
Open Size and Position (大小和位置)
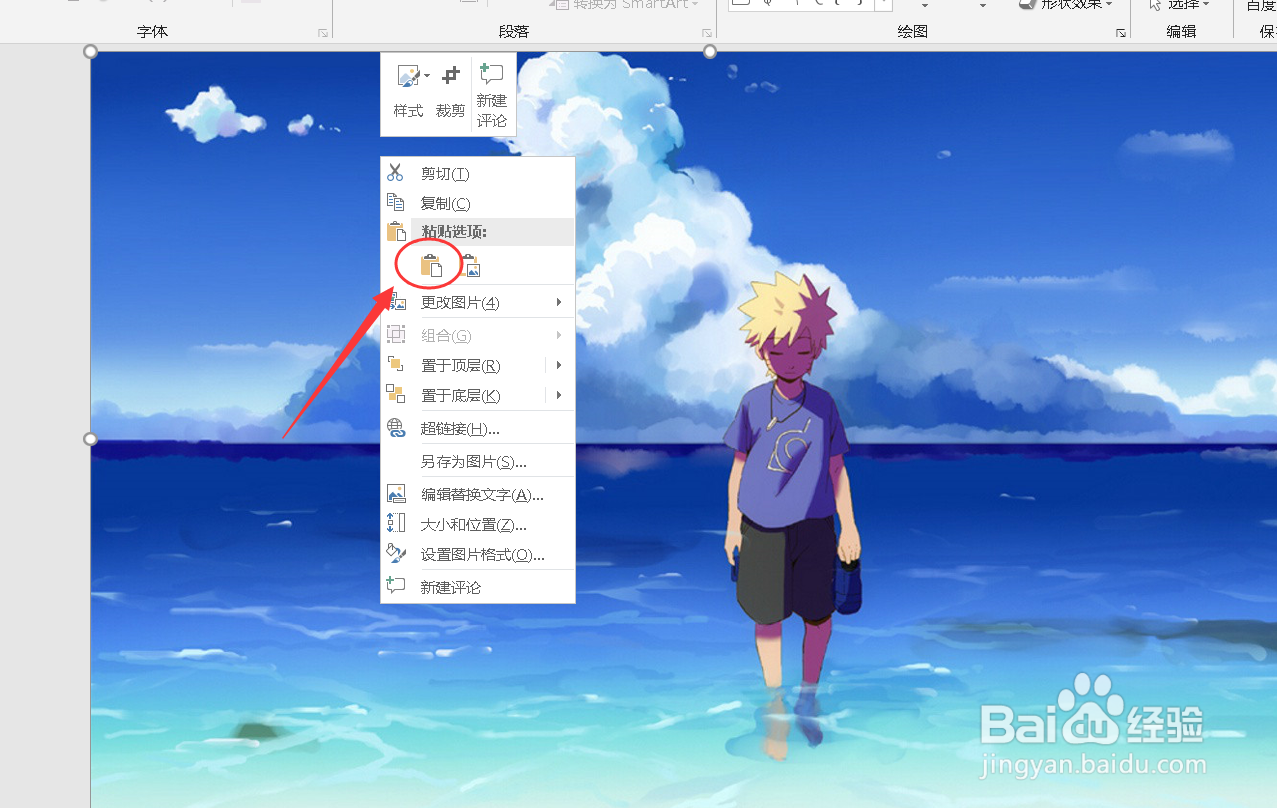tap(477, 524)
